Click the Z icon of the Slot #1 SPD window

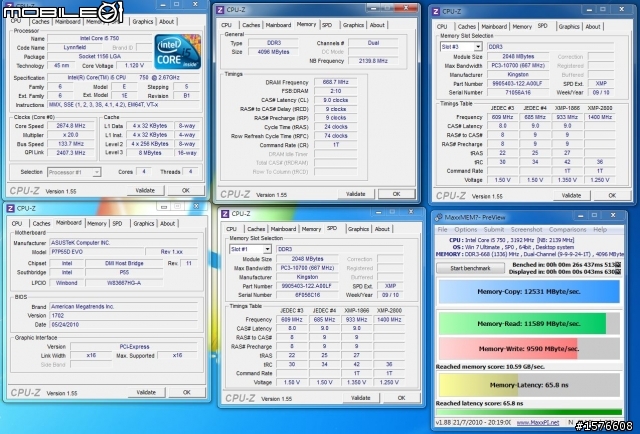pyautogui.click(x=225, y=214)
